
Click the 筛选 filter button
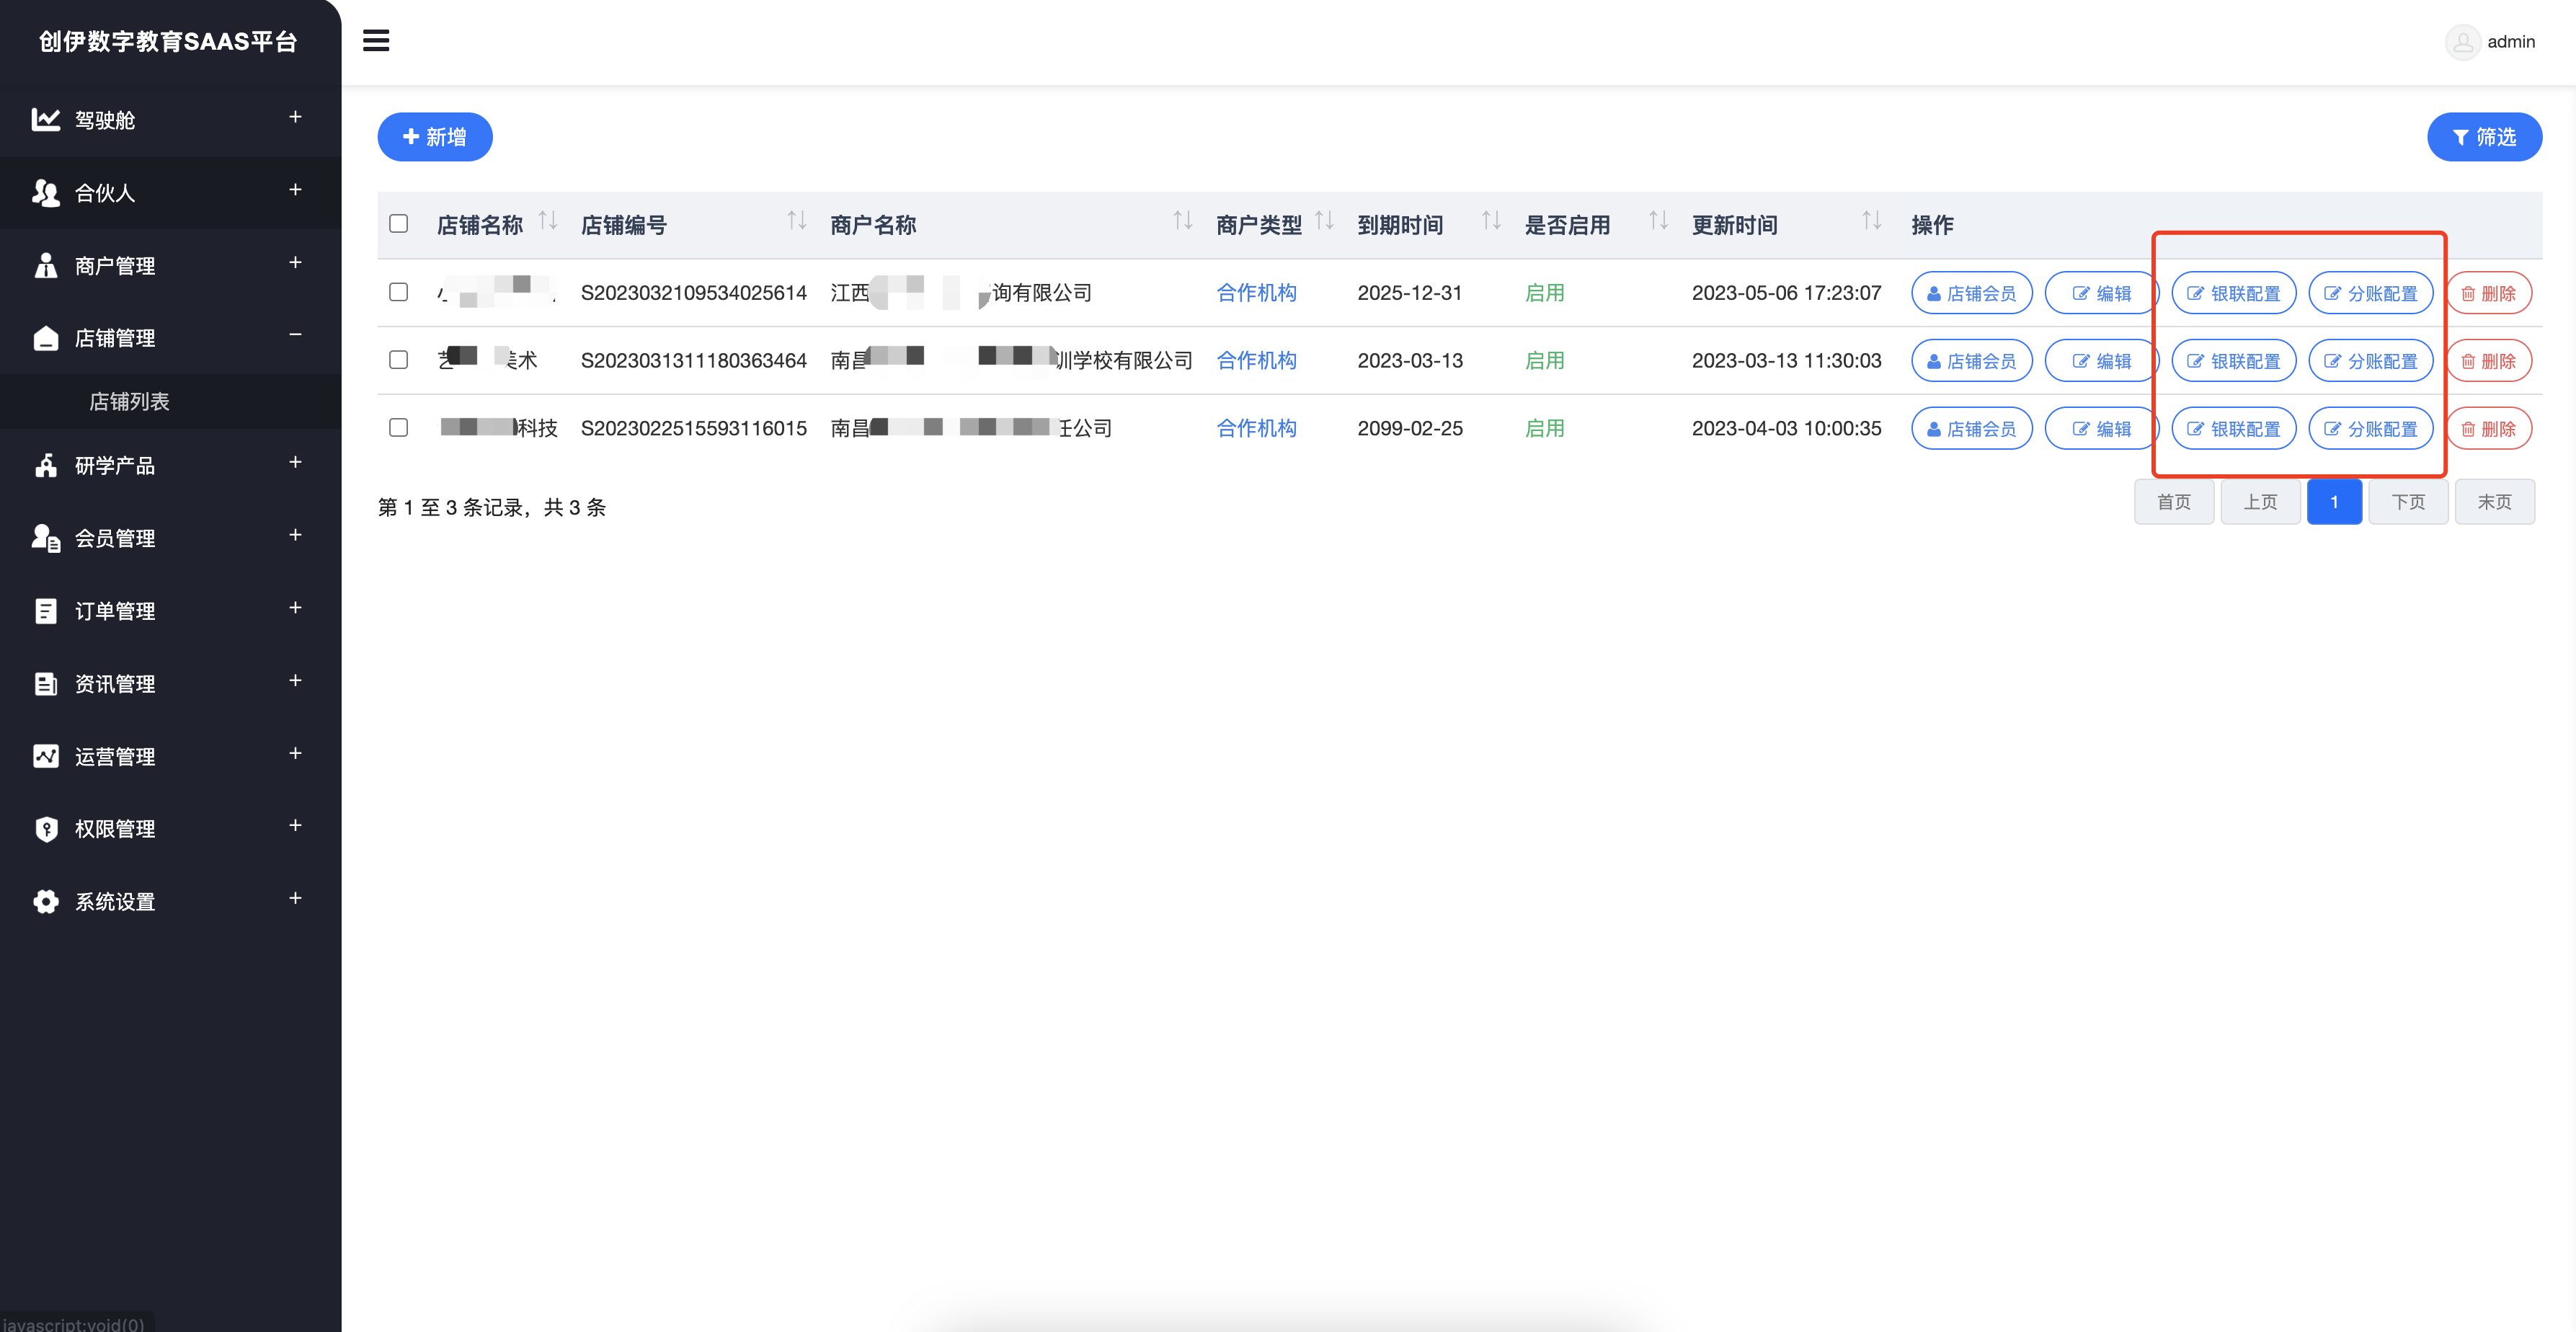[x=2484, y=137]
